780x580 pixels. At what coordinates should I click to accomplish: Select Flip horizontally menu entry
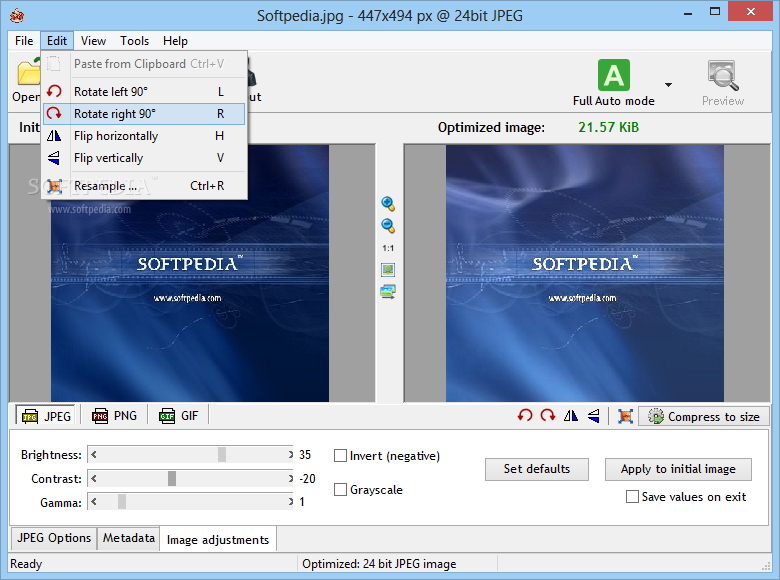pyautogui.click(x=144, y=136)
